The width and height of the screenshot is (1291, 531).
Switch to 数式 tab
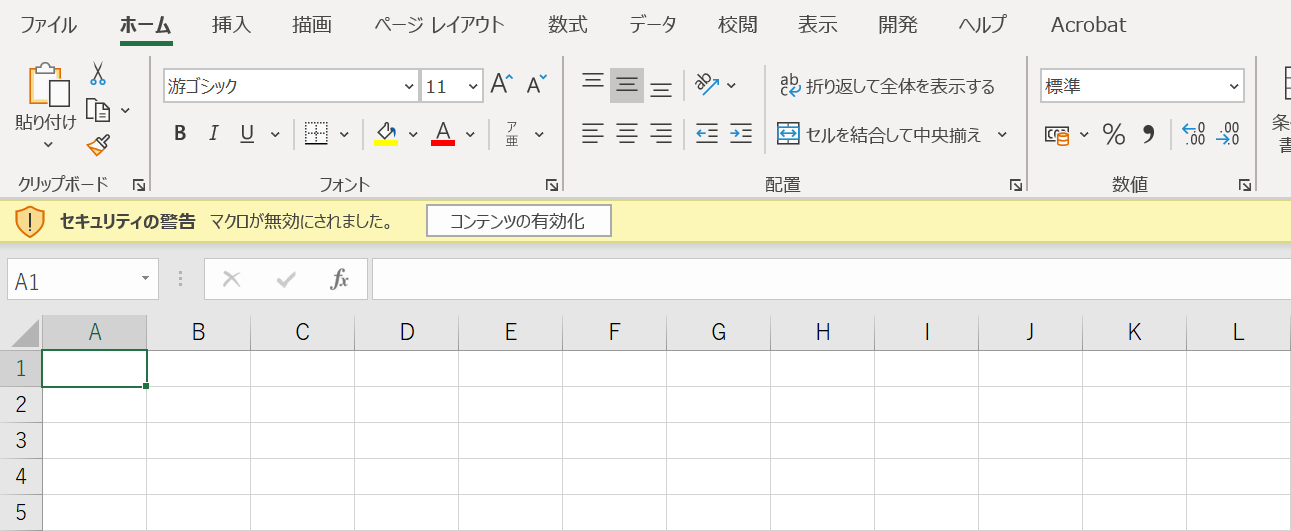[x=568, y=25]
